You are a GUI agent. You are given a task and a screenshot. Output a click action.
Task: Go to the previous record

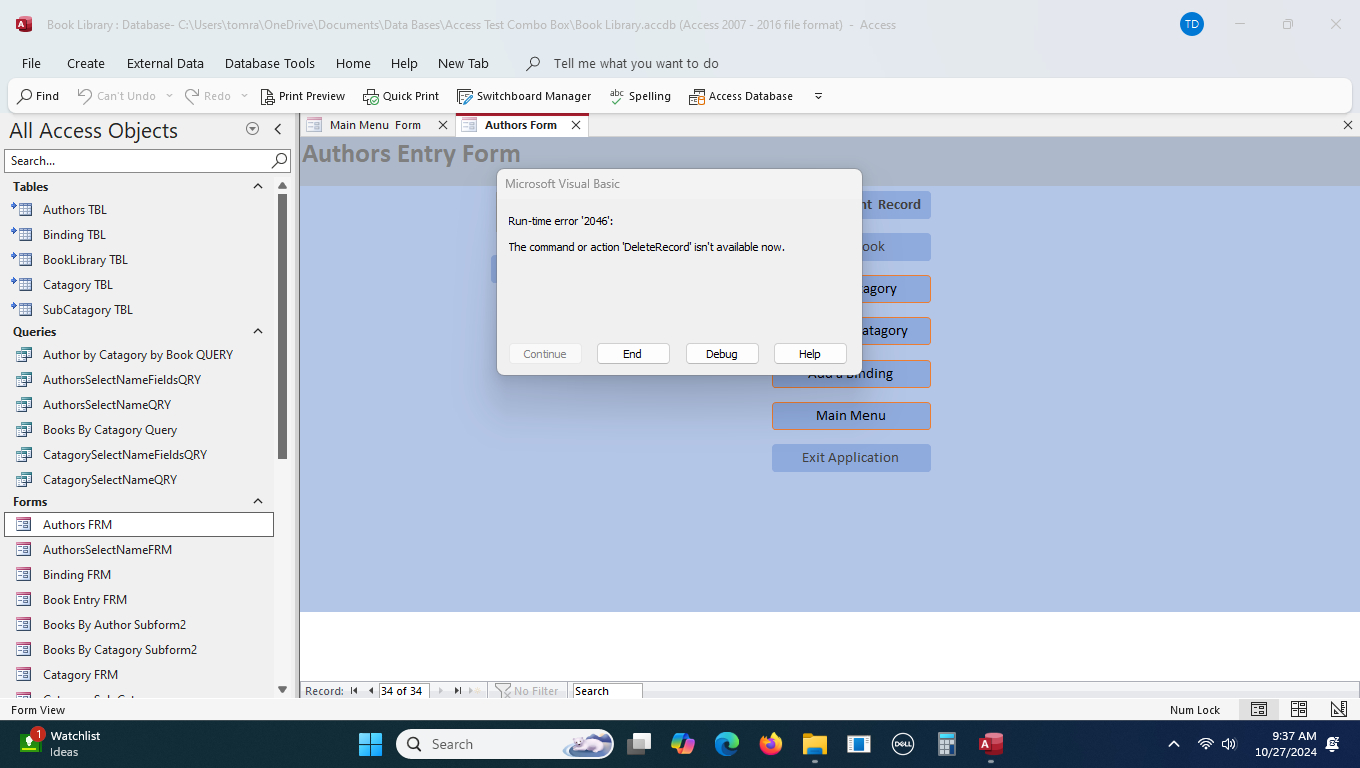[371, 691]
